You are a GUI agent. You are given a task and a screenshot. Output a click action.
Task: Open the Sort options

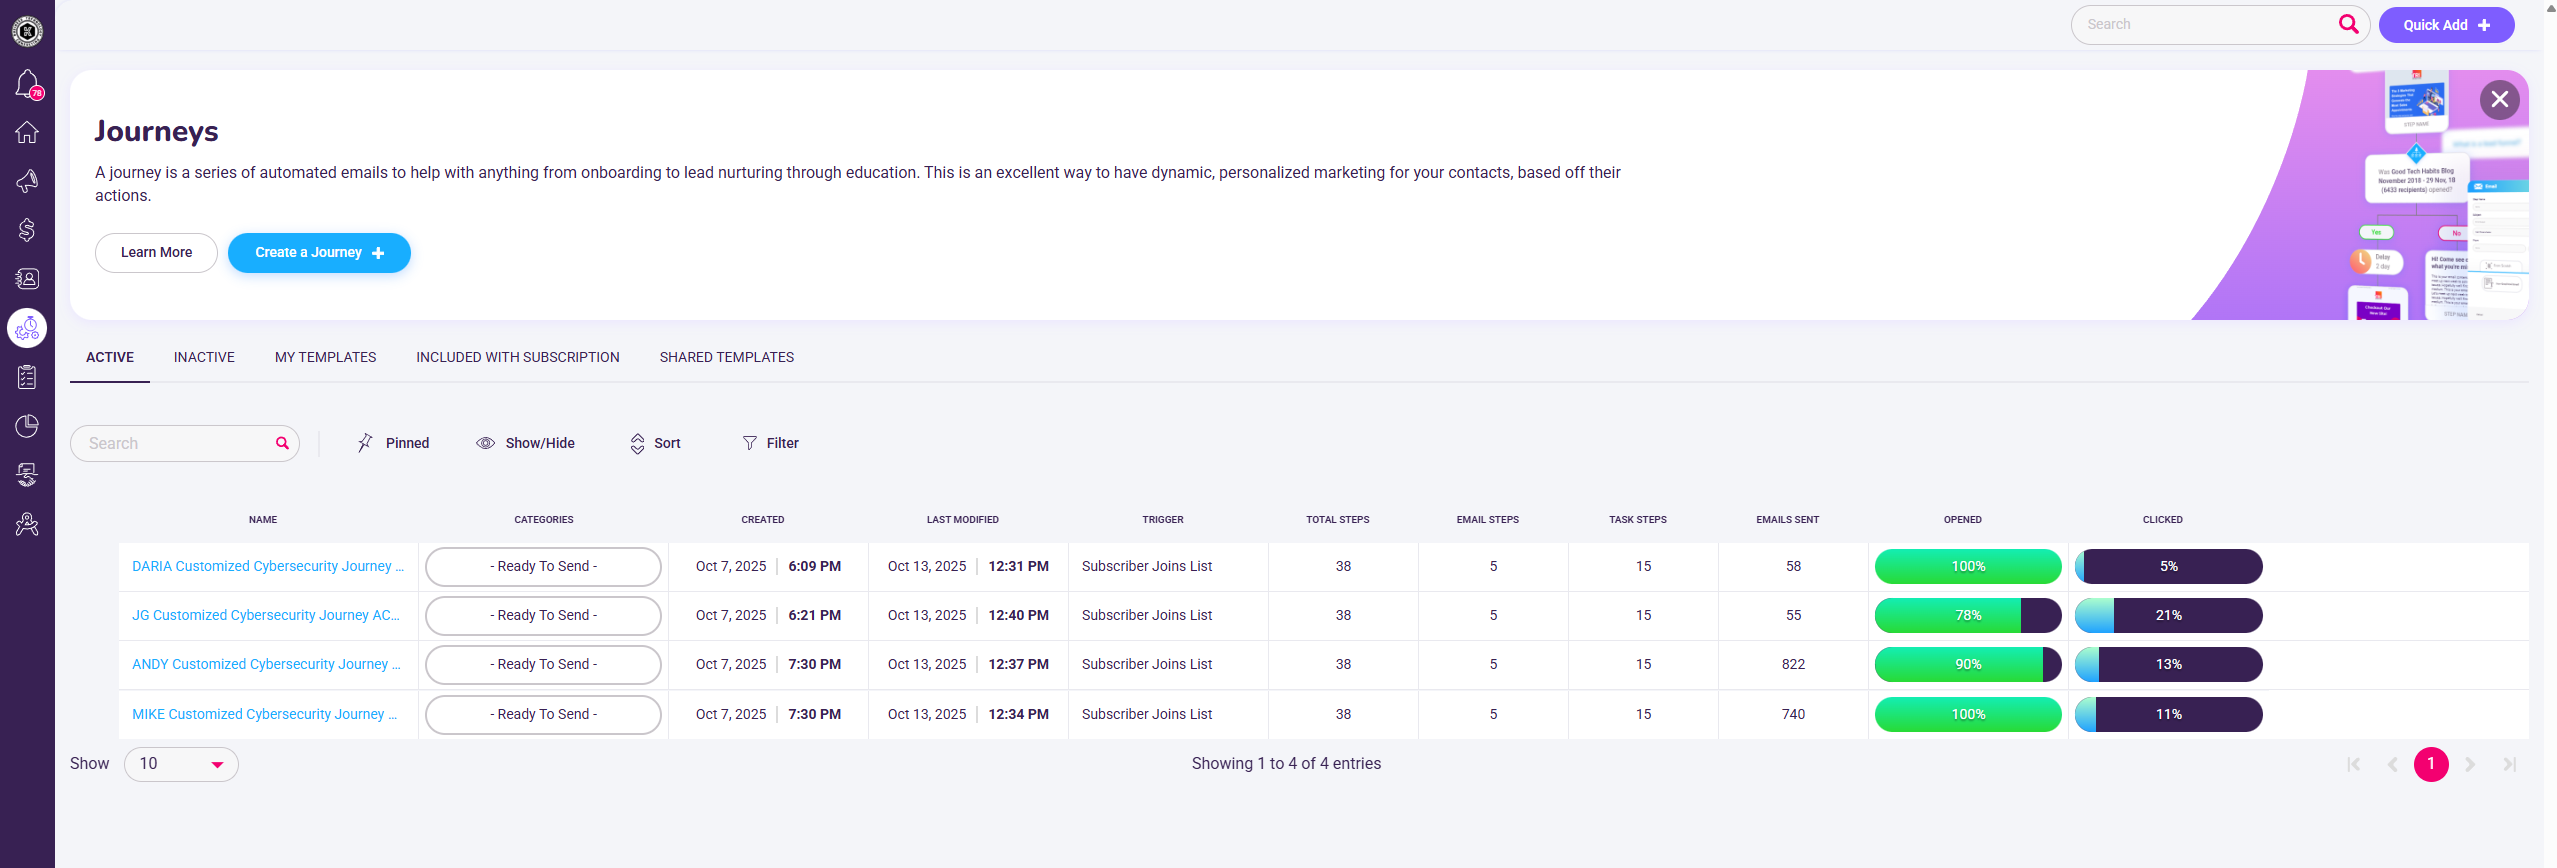click(x=655, y=443)
